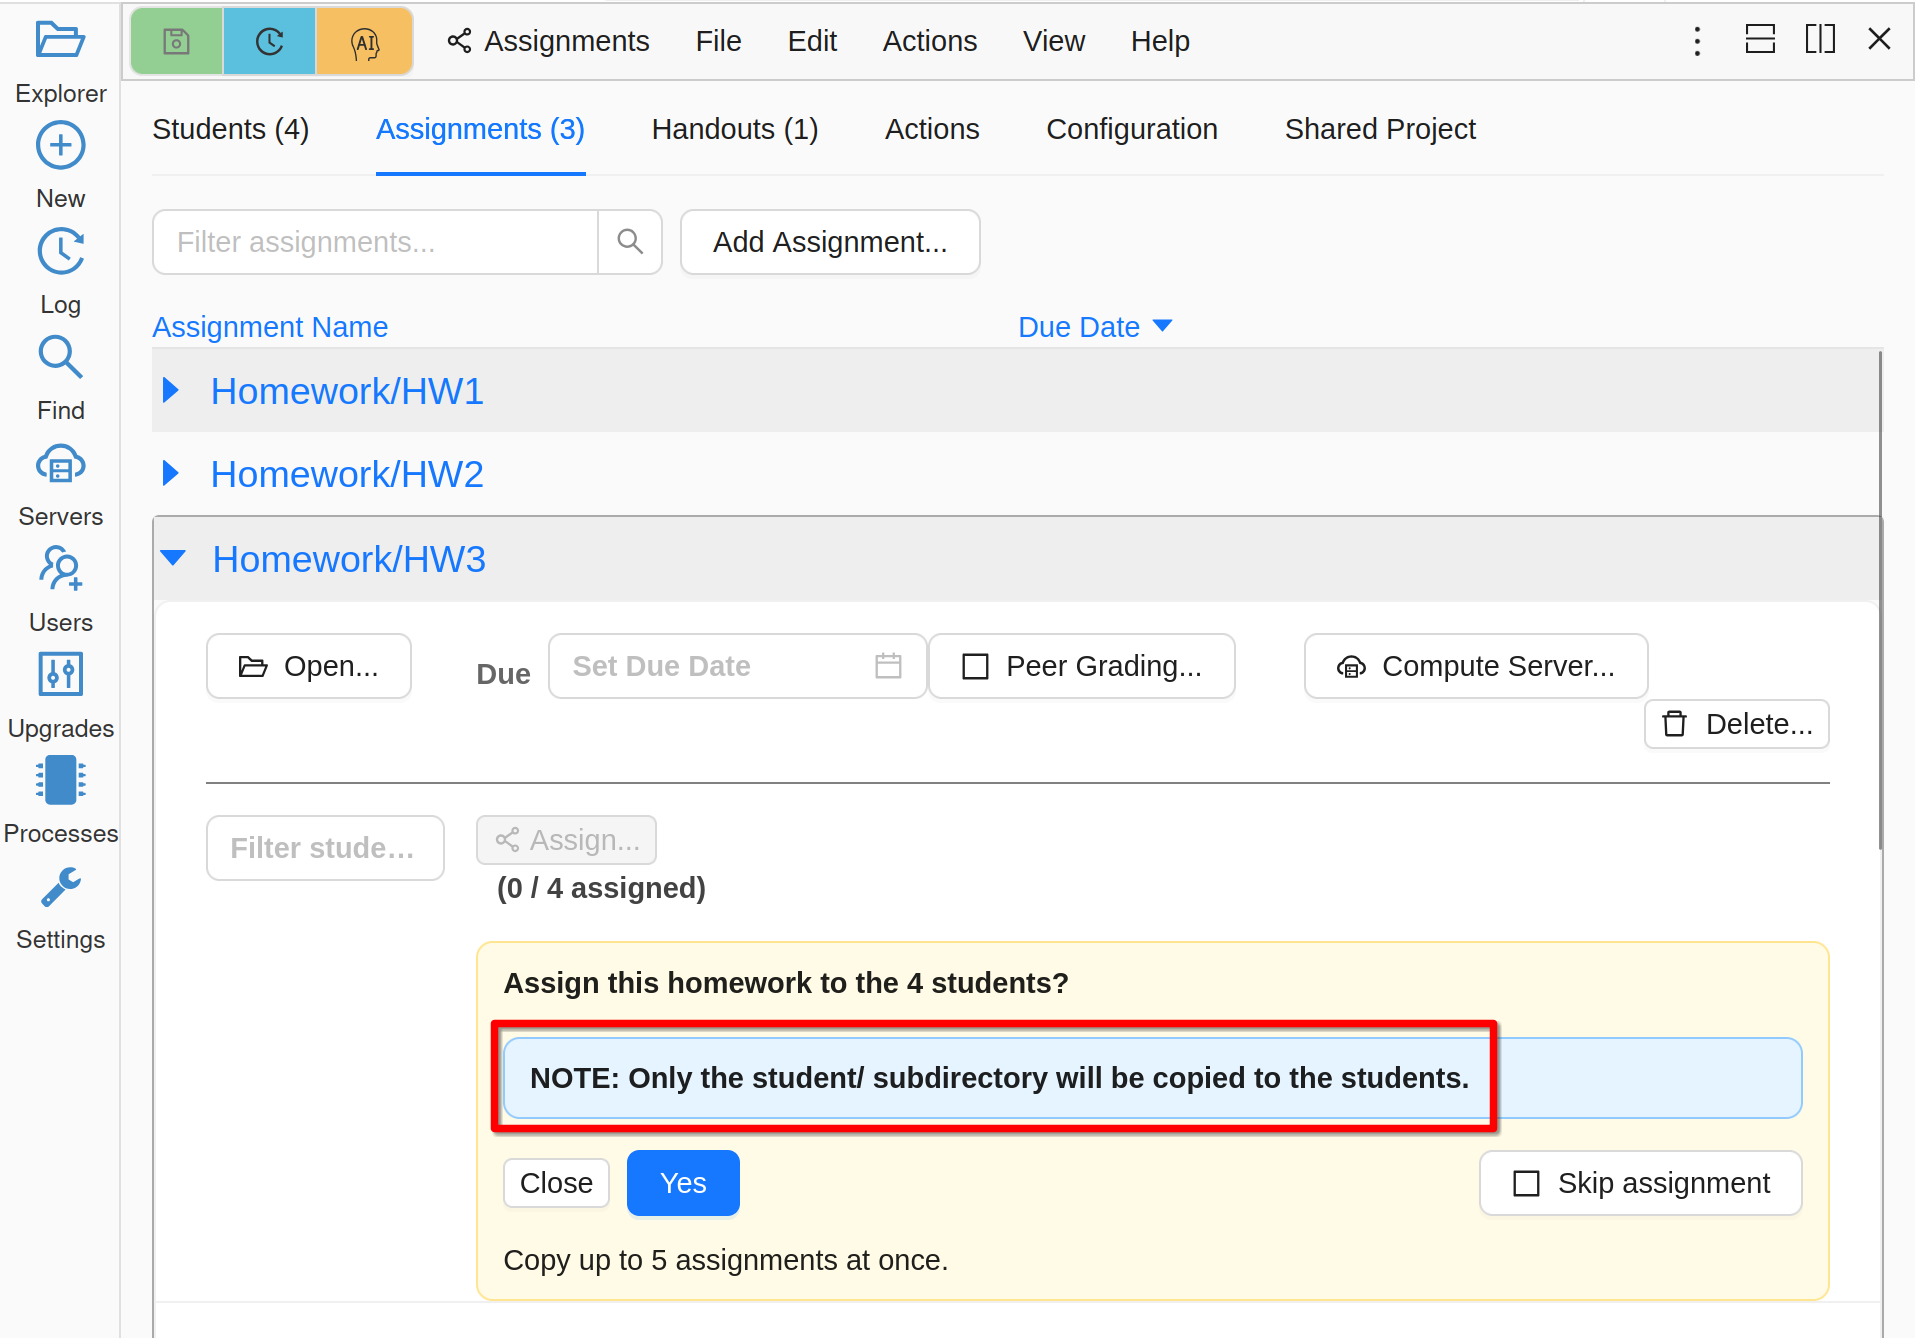1915x1338 pixels.
Task: Open the Processes chip icon
Action: [x=60, y=780]
